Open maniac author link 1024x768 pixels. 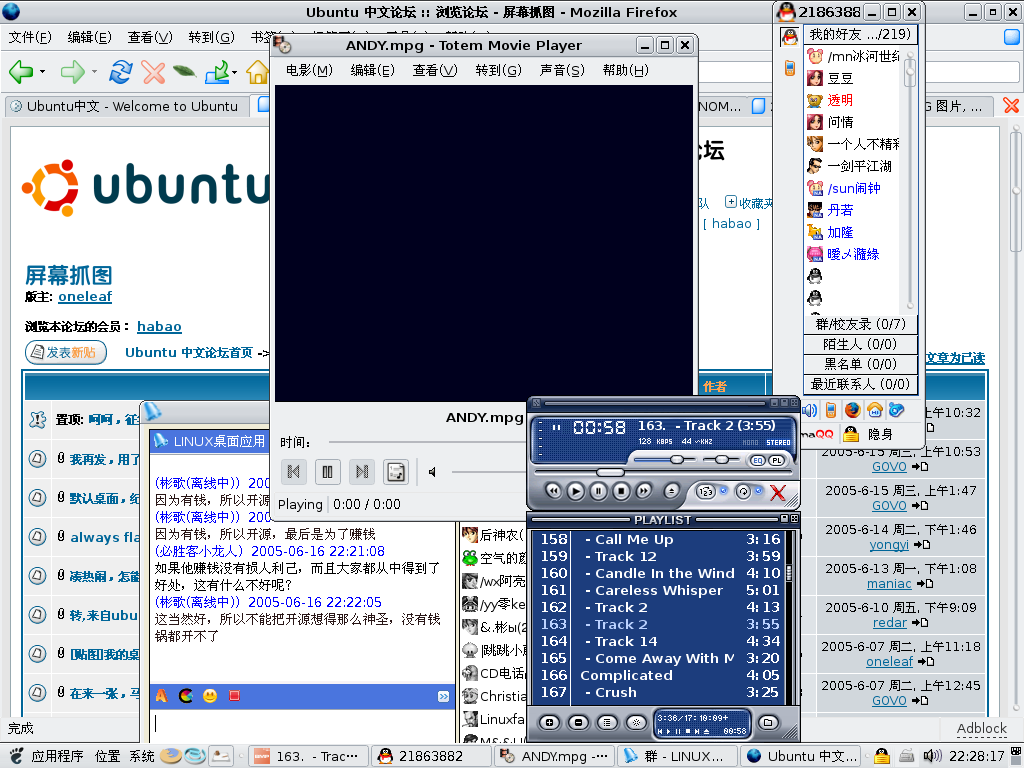pos(889,584)
